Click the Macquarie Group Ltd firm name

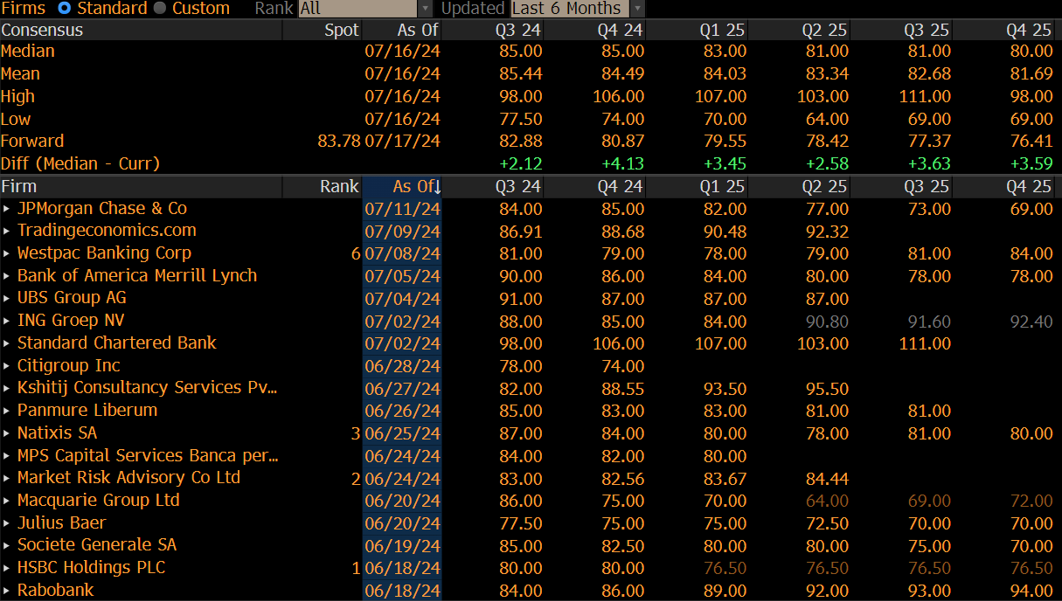coord(98,500)
